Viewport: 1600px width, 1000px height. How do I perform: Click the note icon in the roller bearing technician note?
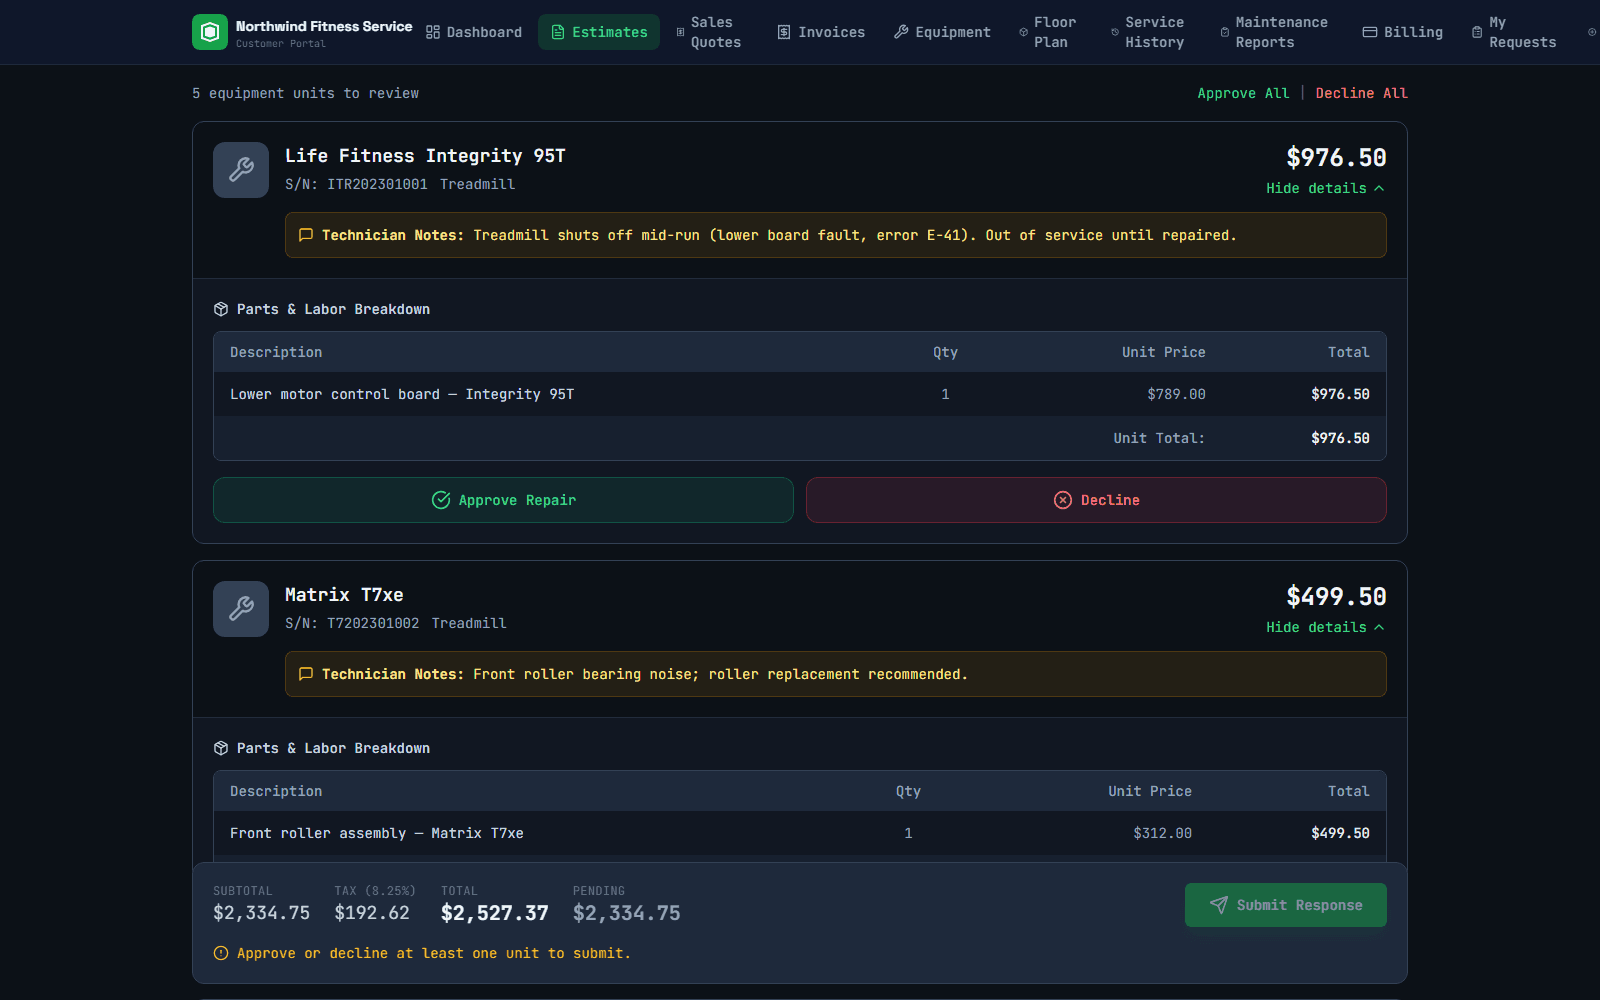click(x=306, y=674)
